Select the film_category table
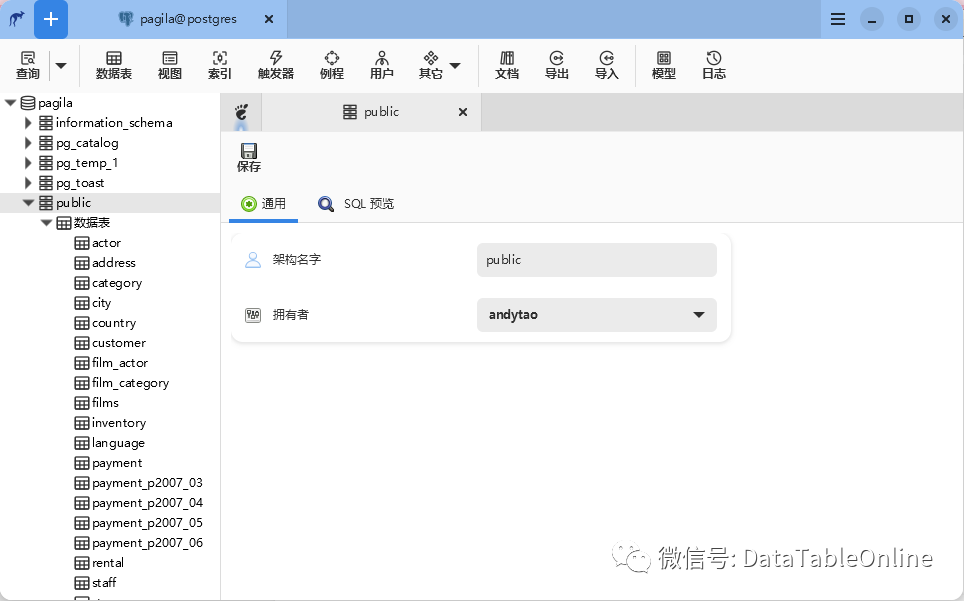The image size is (964, 601). (x=130, y=383)
